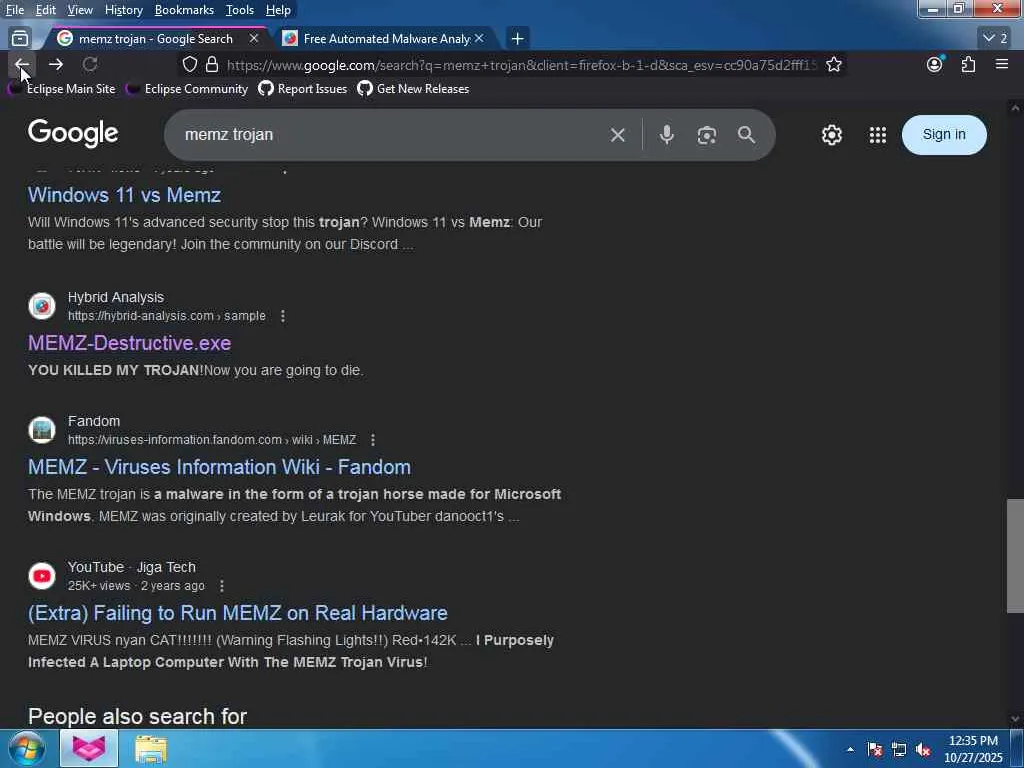List all tabs dropdown showing 2
Screen dimensions: 1024x768
tap(995, 39)
